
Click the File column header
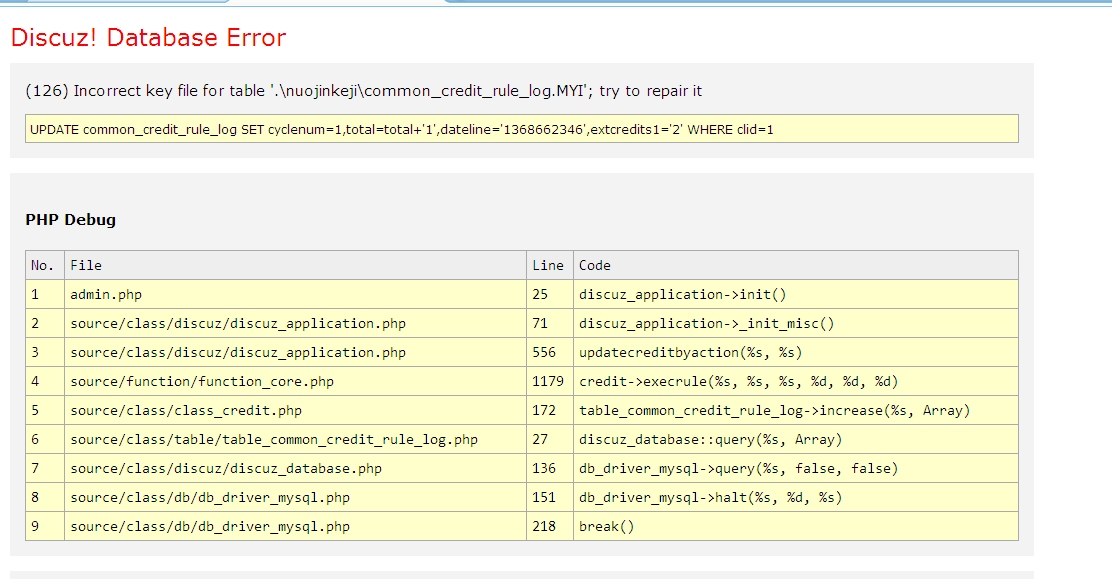[x=86, y=265]
